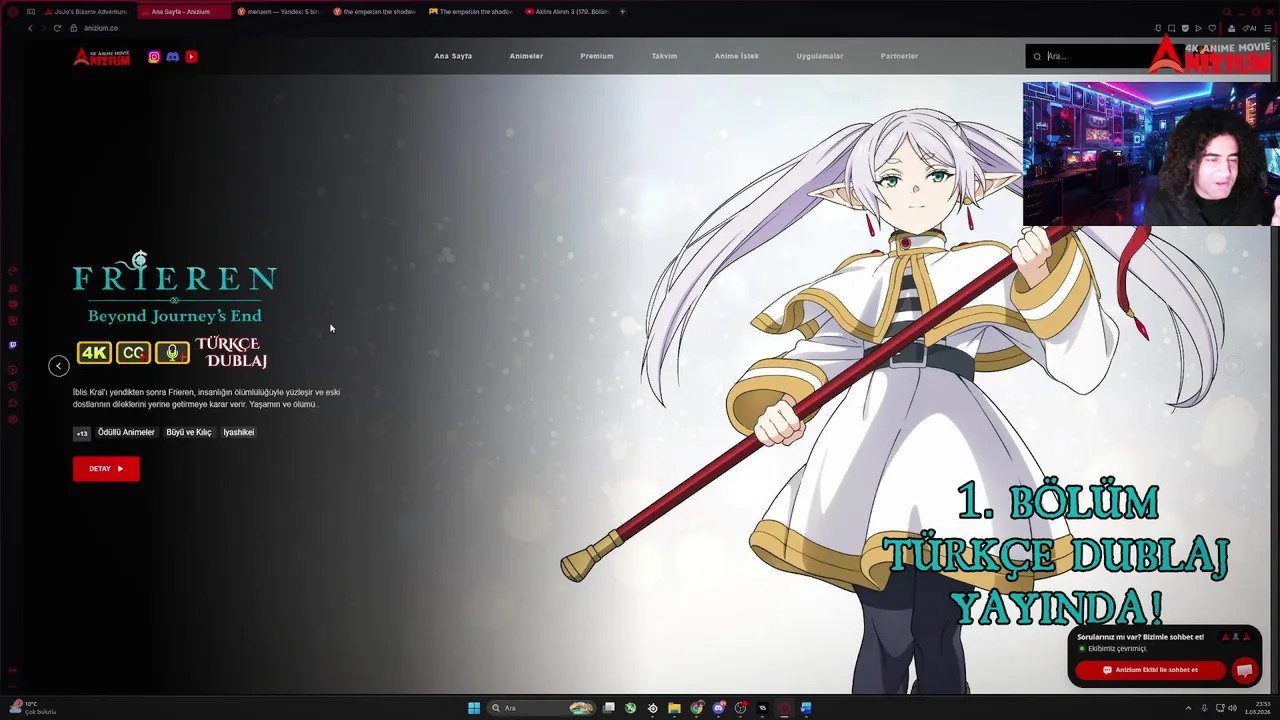
Task: Expand +13 additional genre tags
Action: tap(82, 433)
